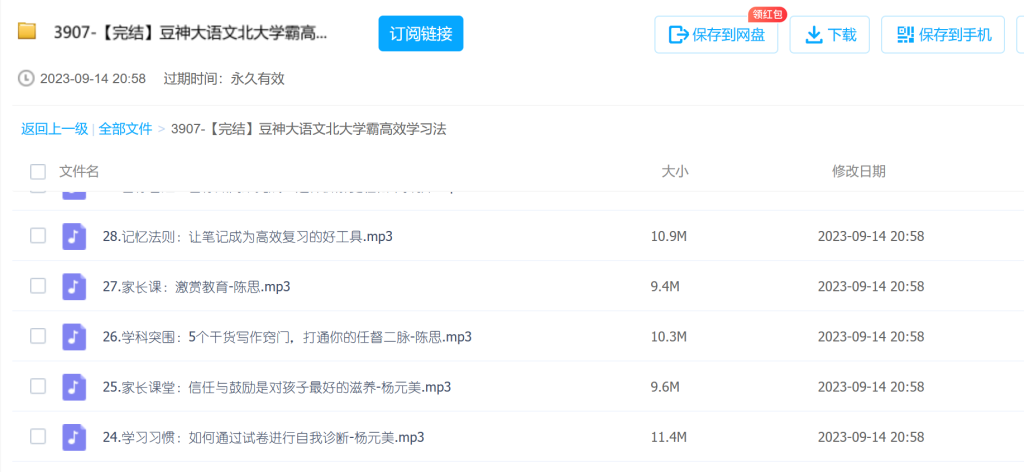Sort by 修改日期 column header

(859, 172)
